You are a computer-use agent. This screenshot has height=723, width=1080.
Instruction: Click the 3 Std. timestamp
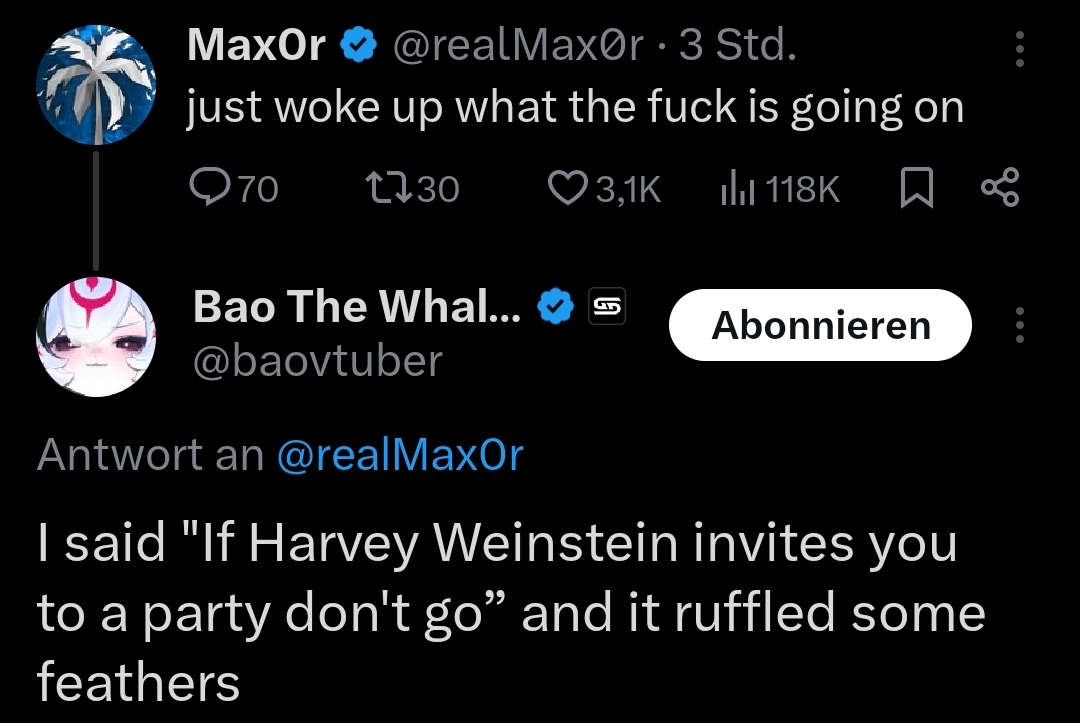[x=737, y=45]
